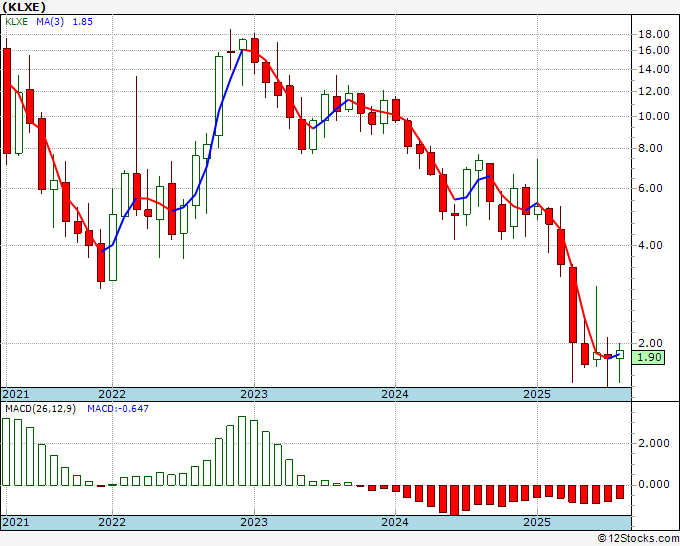Select 2021 on the MACD panel time axis
680x546 pixels.
(x=16, y=522)
